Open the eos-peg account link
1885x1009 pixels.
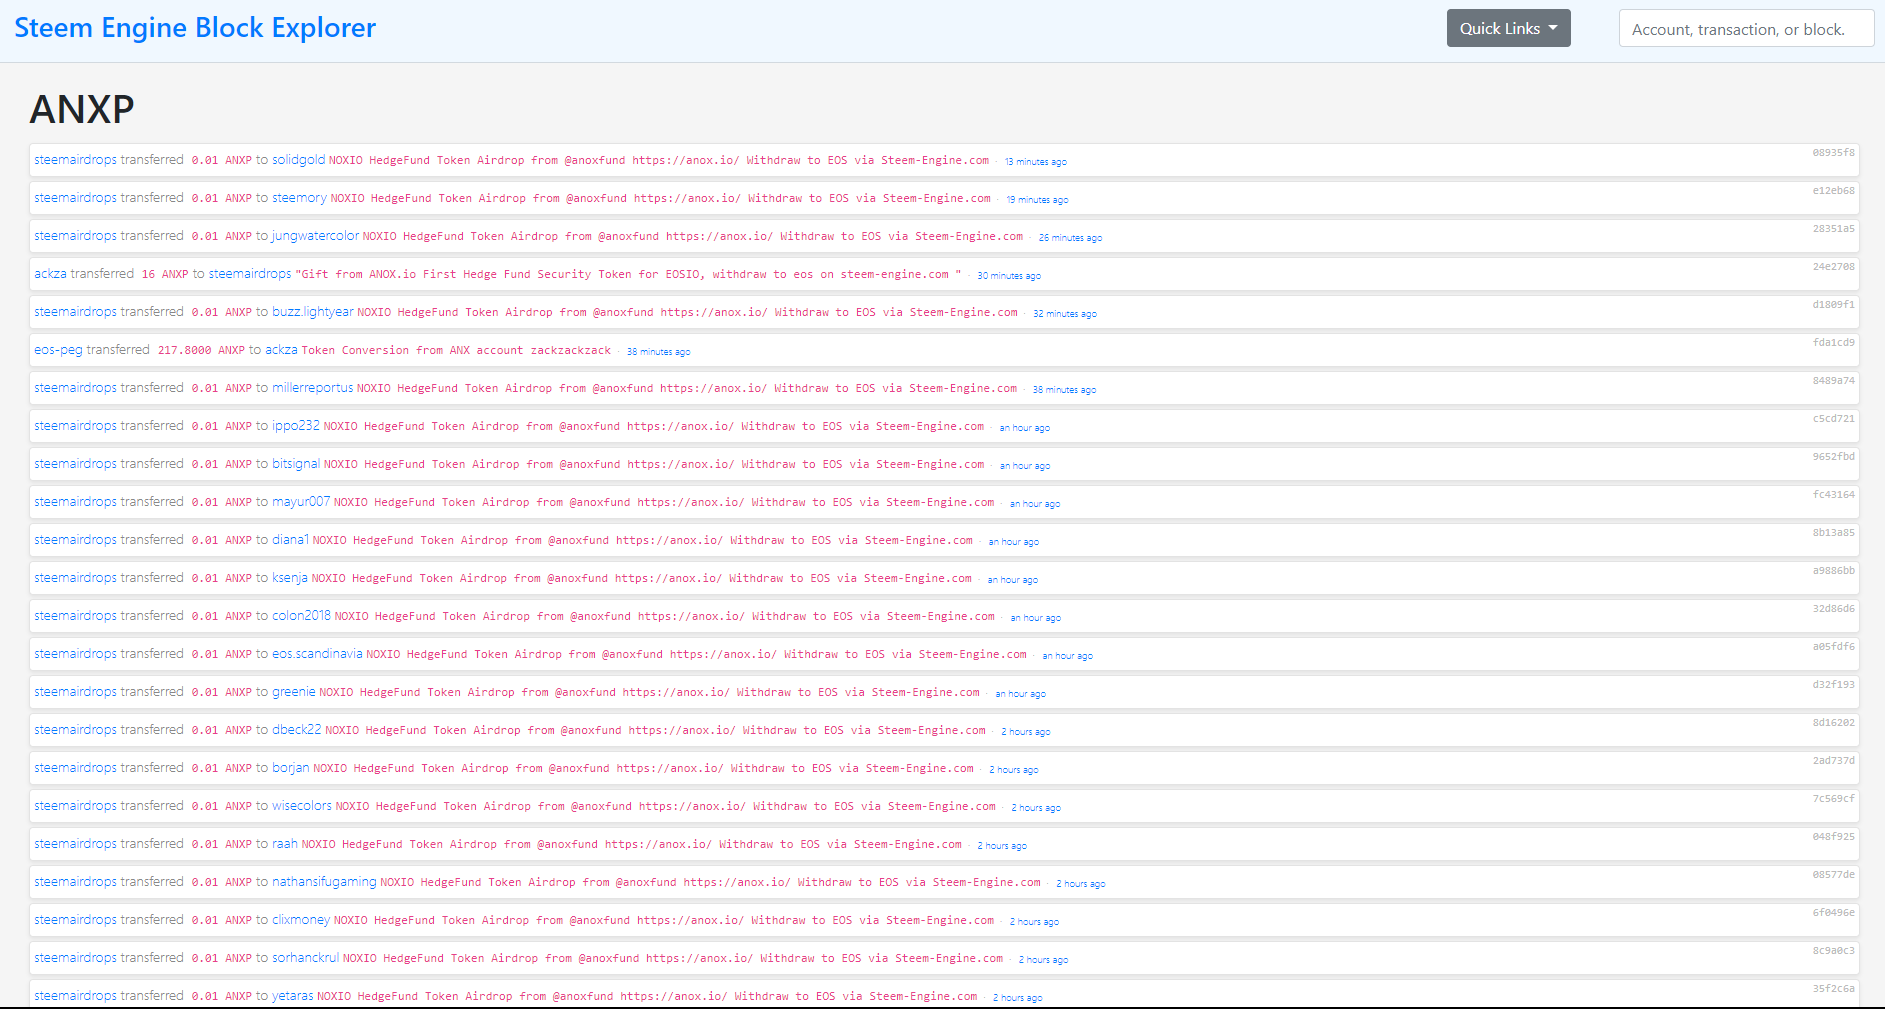click(x=58, y=350)
